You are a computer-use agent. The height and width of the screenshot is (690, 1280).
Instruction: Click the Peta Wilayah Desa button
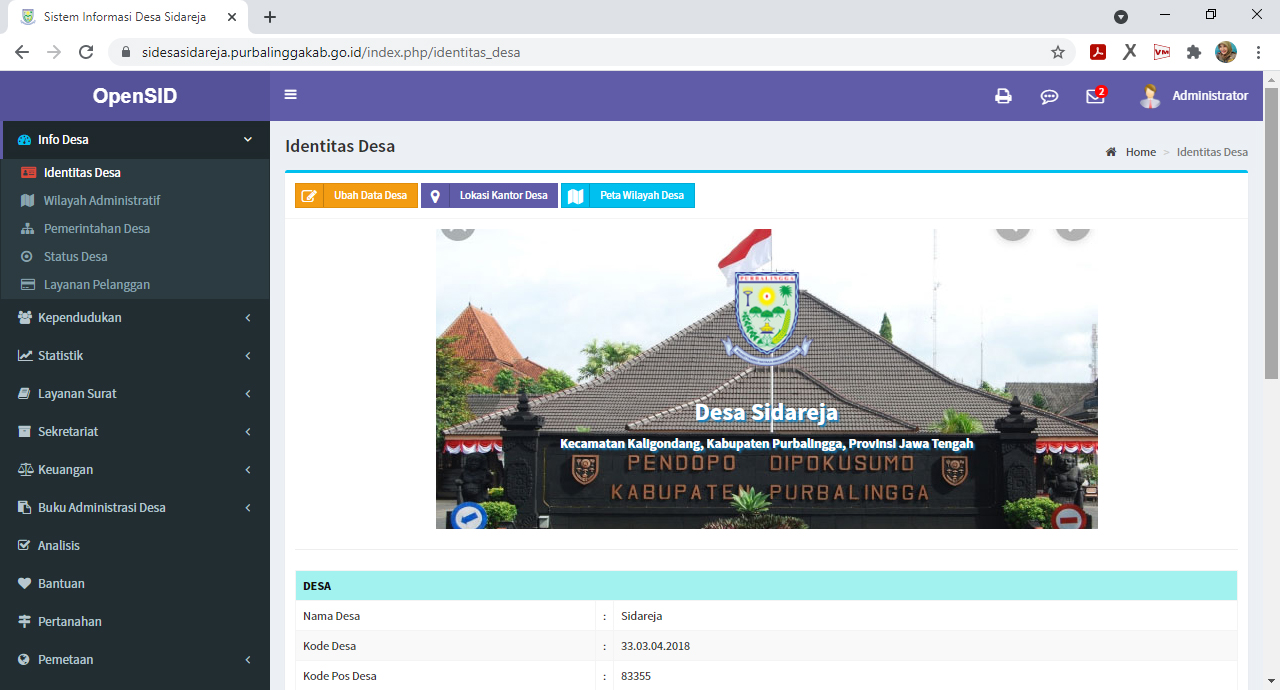pos(628,196)
